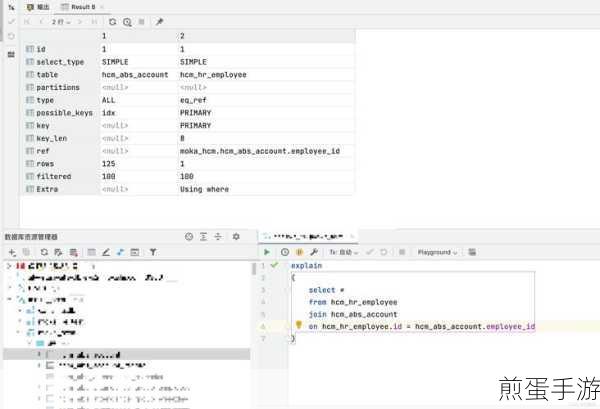Select the highlighted table row in explorer tree
Screen dimensions: 600x409
click(127, 355)
